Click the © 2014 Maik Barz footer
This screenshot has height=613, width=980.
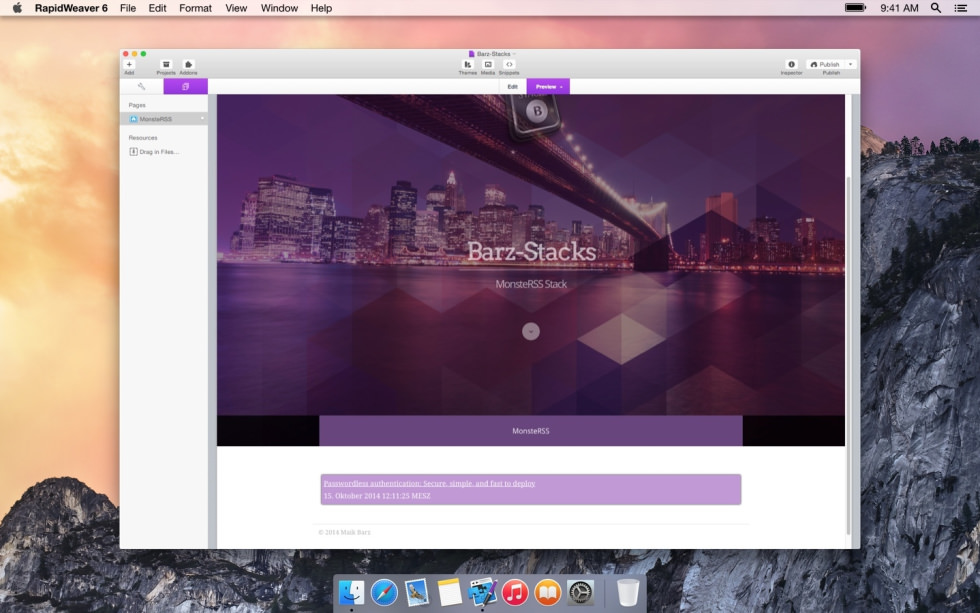[344, 532]
